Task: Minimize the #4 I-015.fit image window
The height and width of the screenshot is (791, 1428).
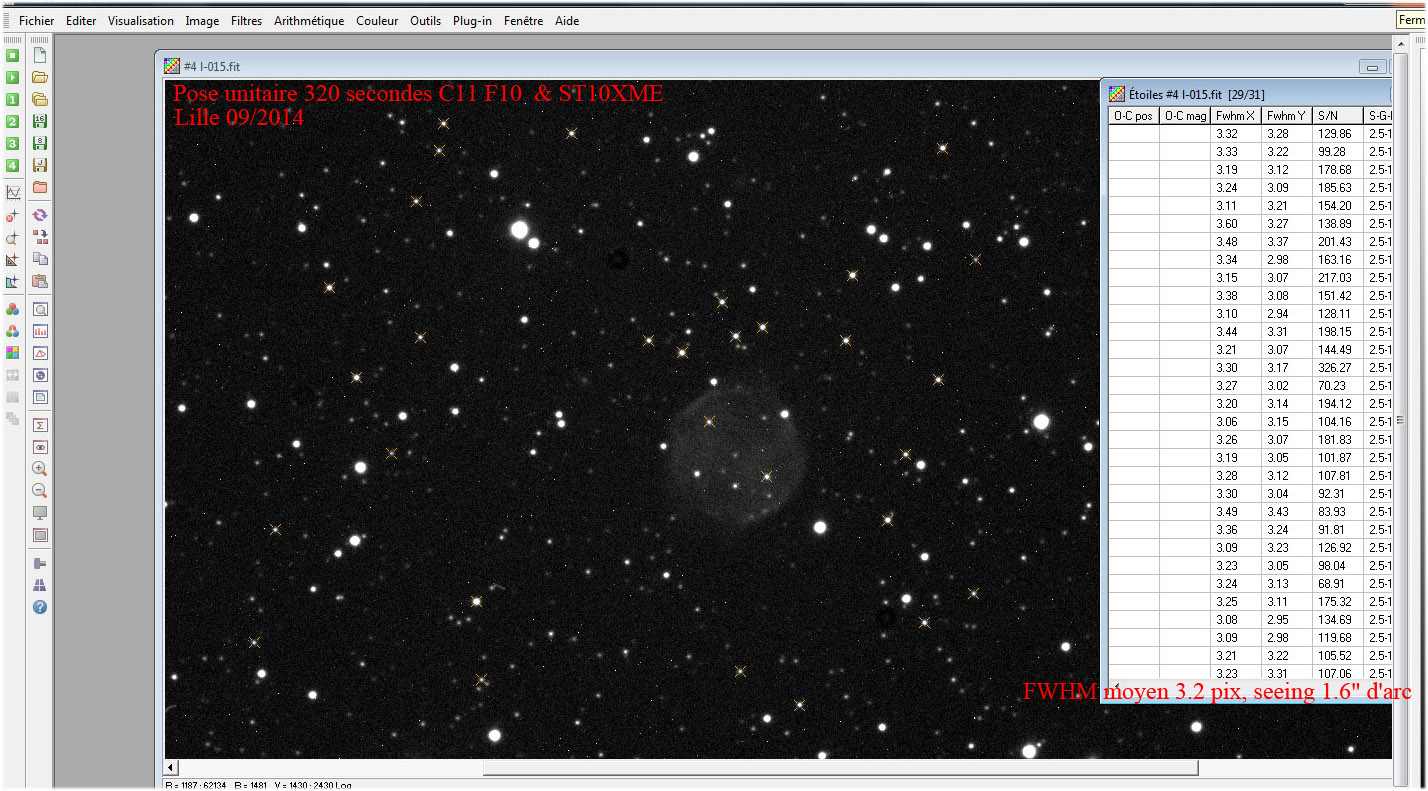Action: click(1372, 67)
